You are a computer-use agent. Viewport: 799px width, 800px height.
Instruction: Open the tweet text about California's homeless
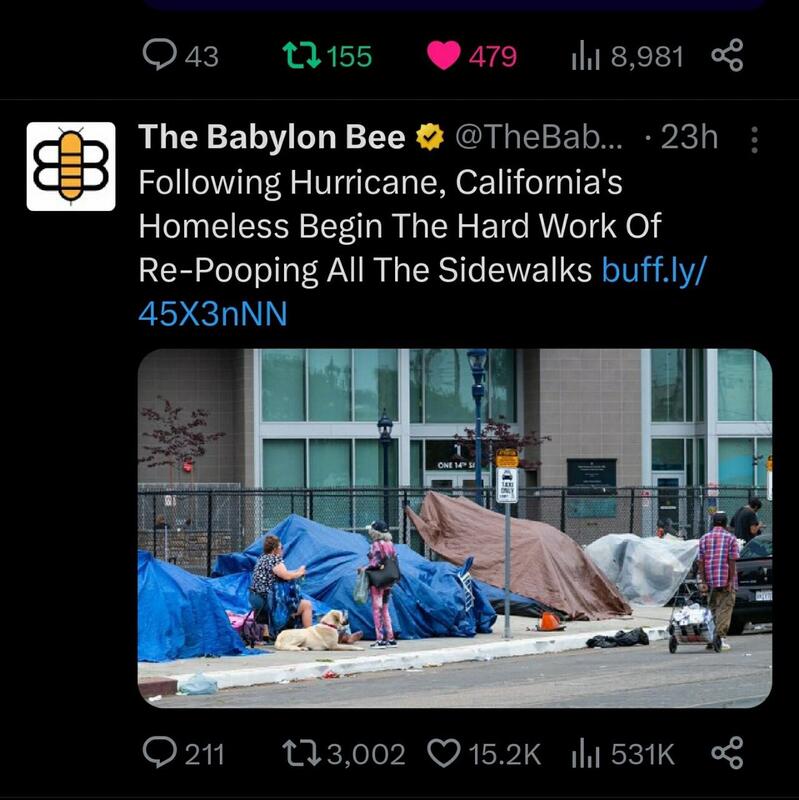point(401,226)
